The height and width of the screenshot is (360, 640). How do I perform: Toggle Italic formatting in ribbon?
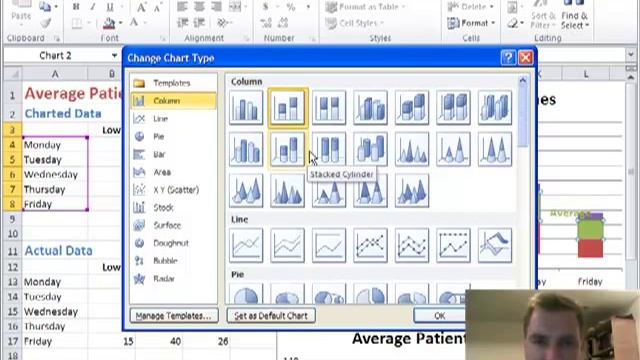[93, 7]
